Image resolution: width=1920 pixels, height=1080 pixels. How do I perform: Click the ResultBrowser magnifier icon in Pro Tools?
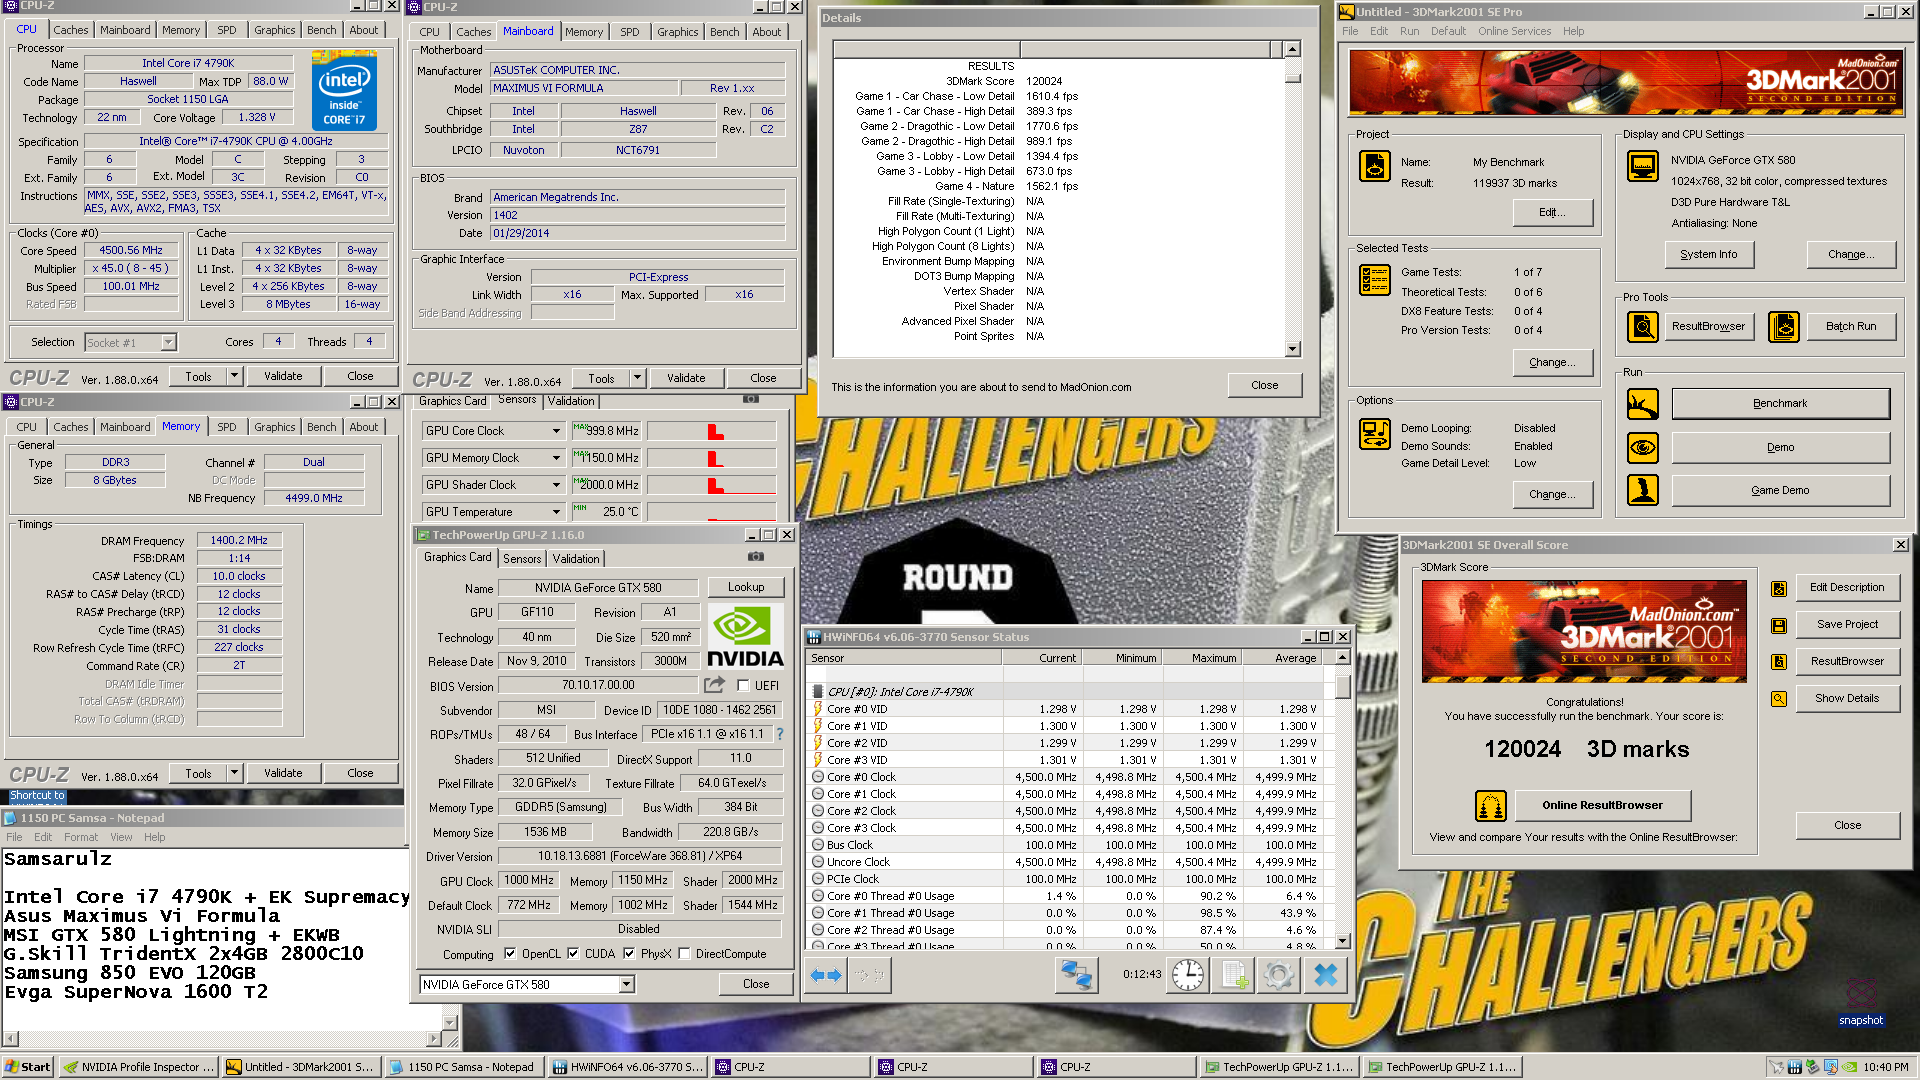(x=1642, y=326)
